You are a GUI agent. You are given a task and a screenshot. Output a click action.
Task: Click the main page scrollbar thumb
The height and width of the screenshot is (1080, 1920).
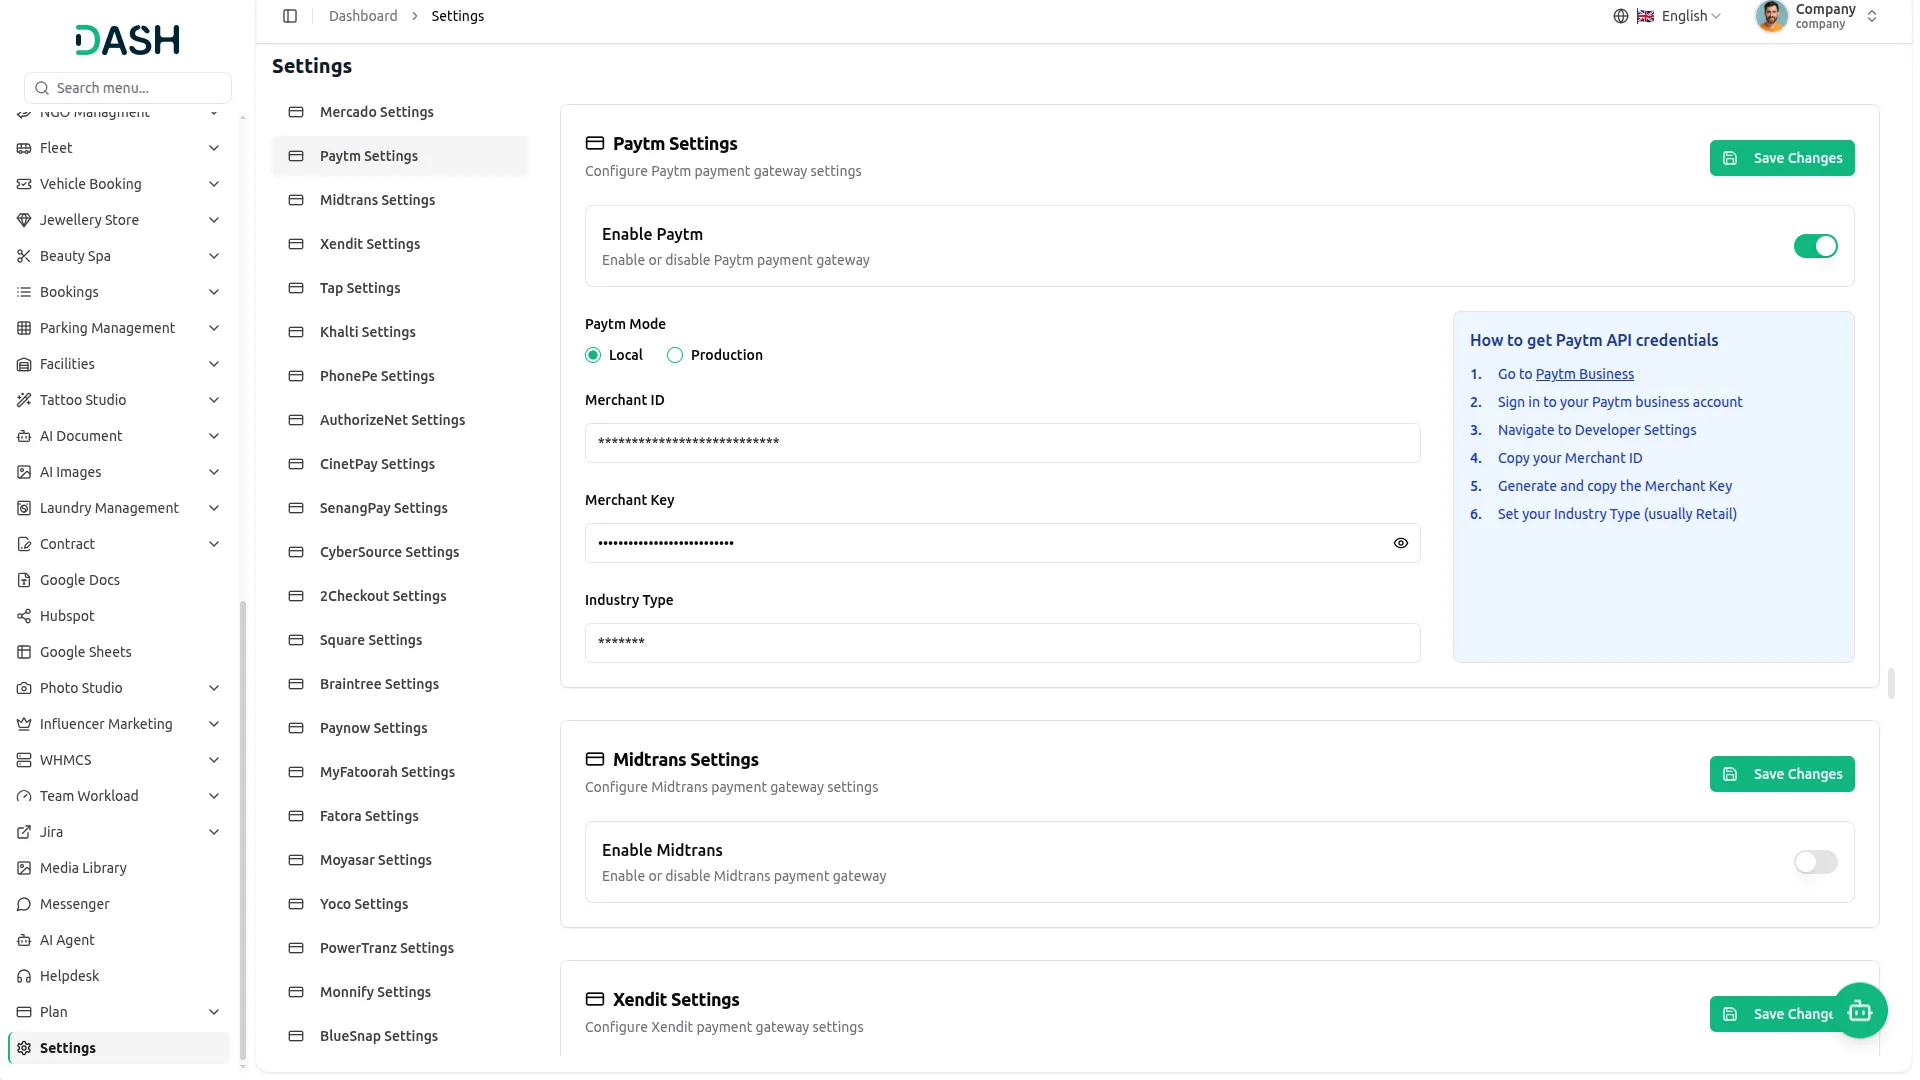click(1890, 684)
